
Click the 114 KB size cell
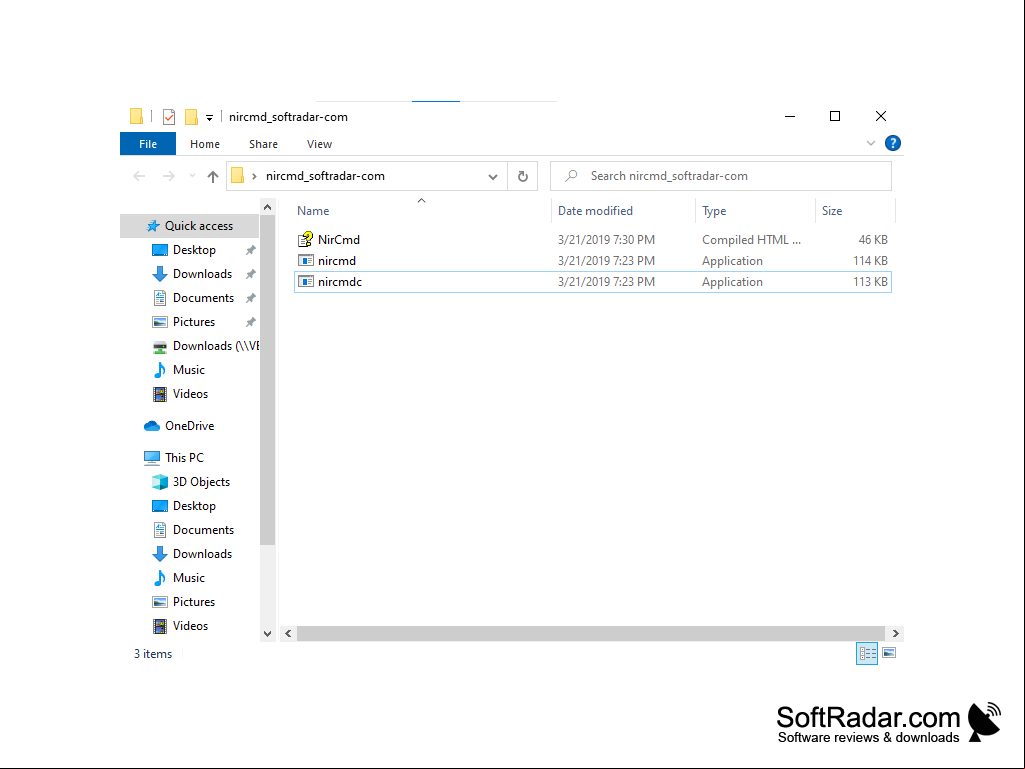870,261
